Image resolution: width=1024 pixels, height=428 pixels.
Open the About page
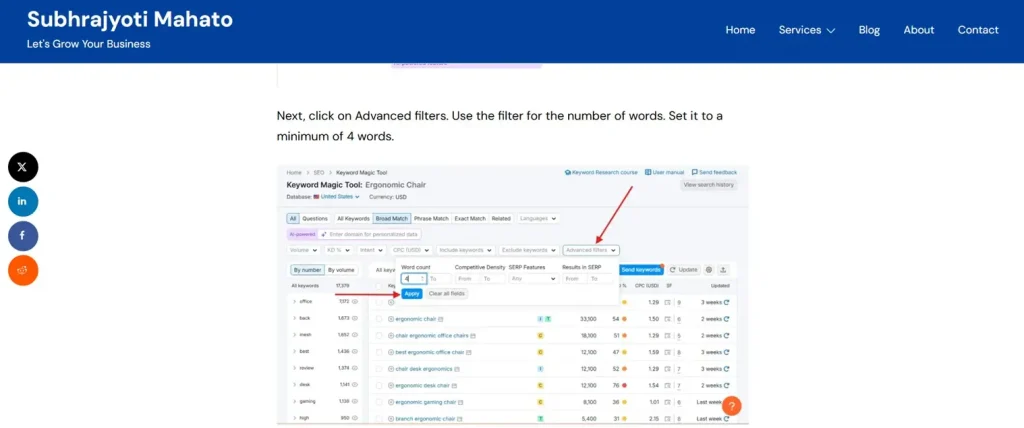pos(919,30)
